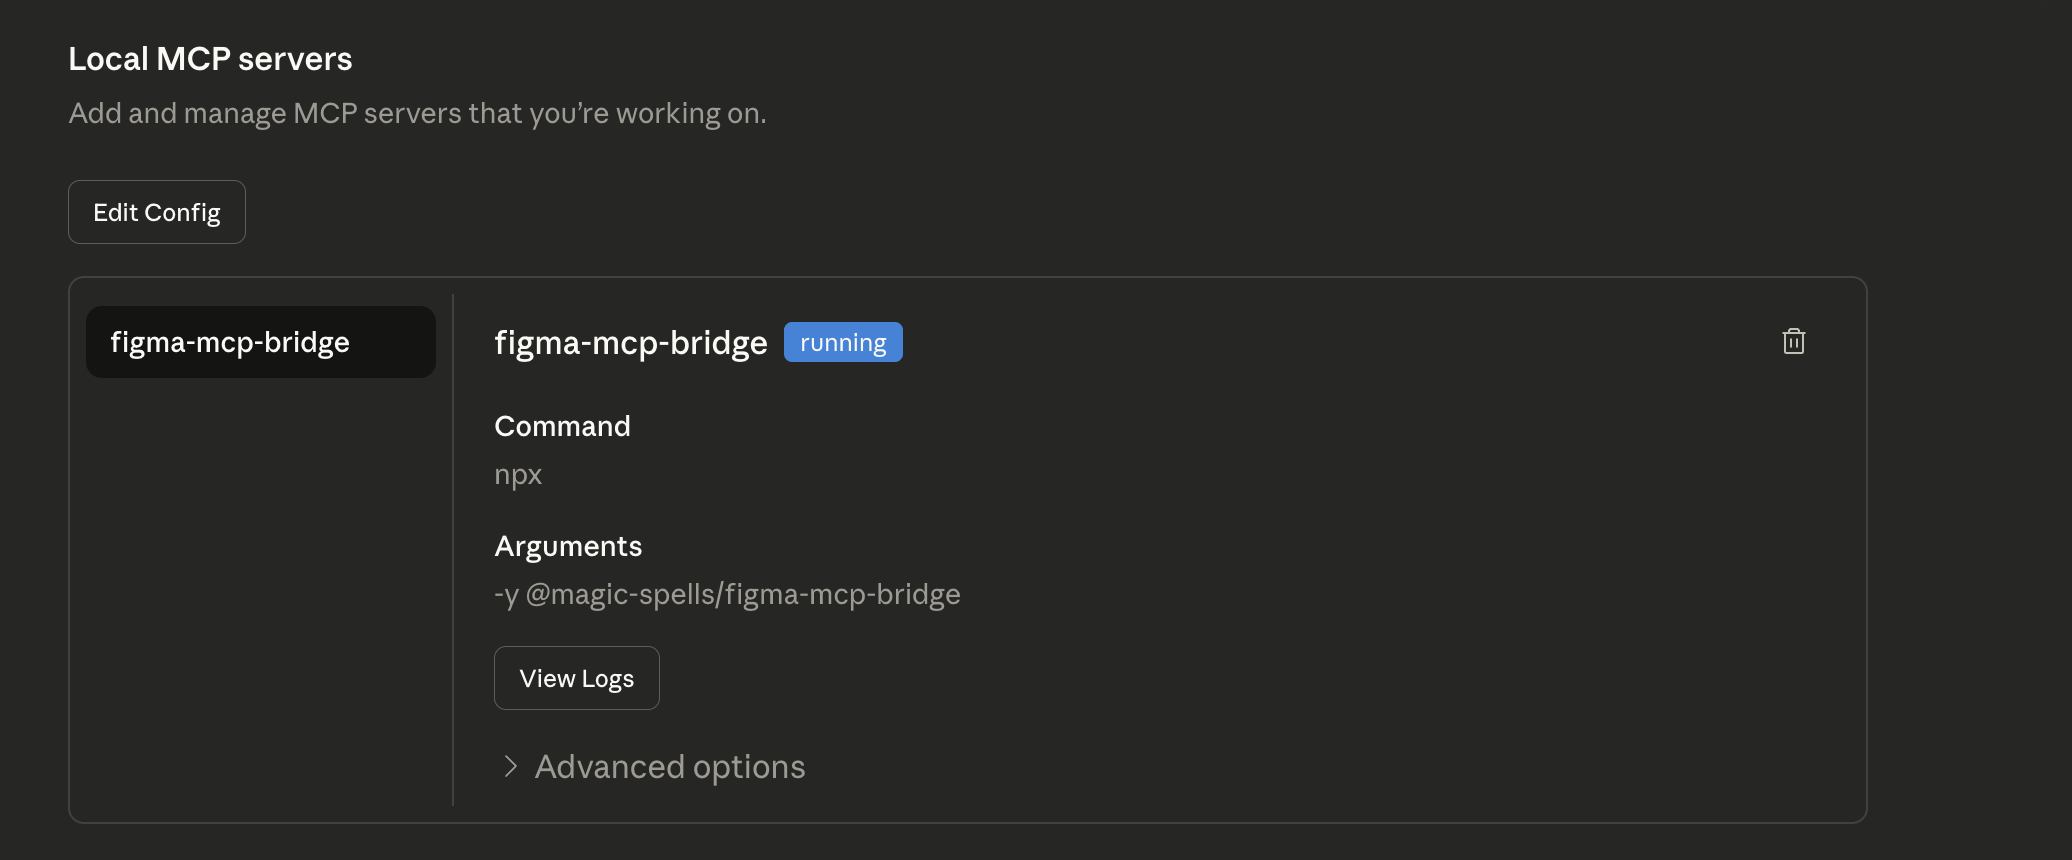Screen dimensions: 2072x860
Task: Click the Arguments label
Action: coord(568,546)
